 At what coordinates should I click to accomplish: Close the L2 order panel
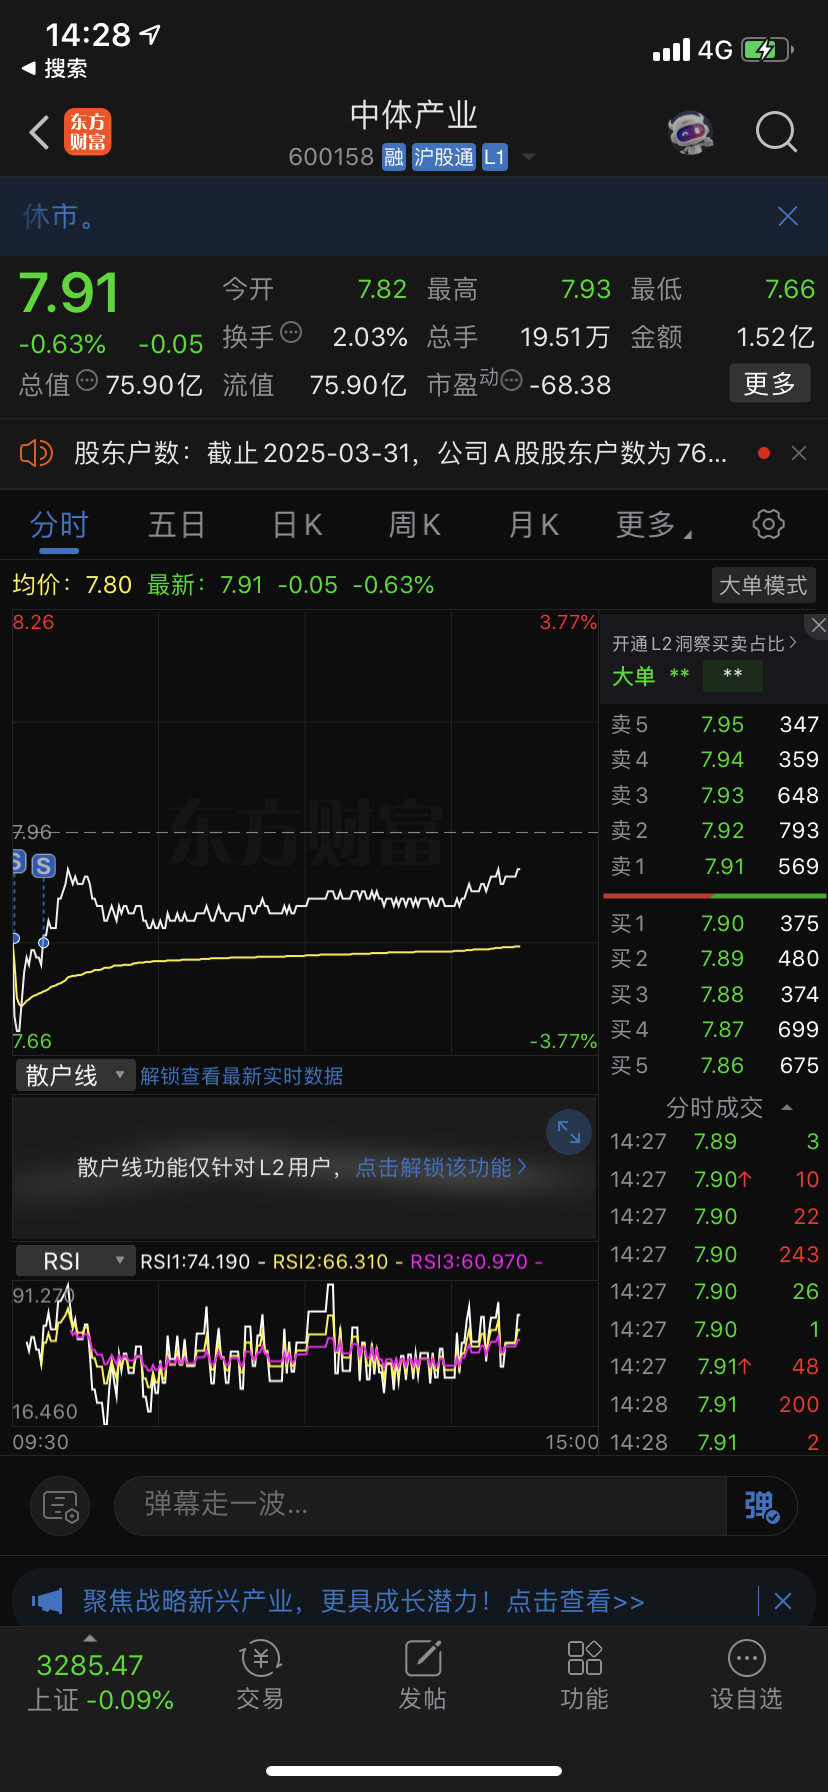tap(818, 625)
